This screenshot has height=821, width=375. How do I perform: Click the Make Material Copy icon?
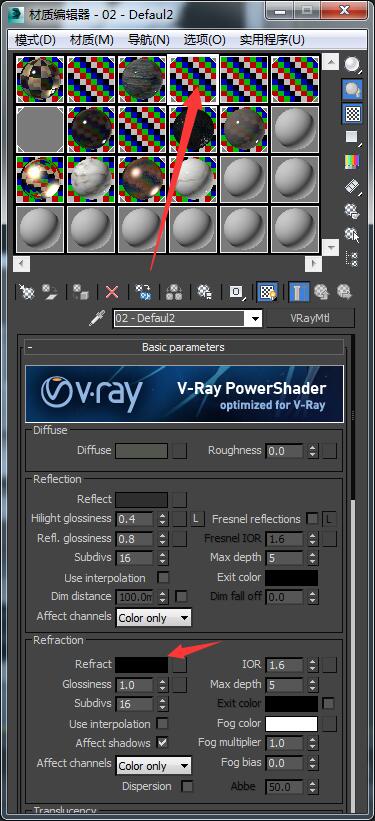[142, 292]
